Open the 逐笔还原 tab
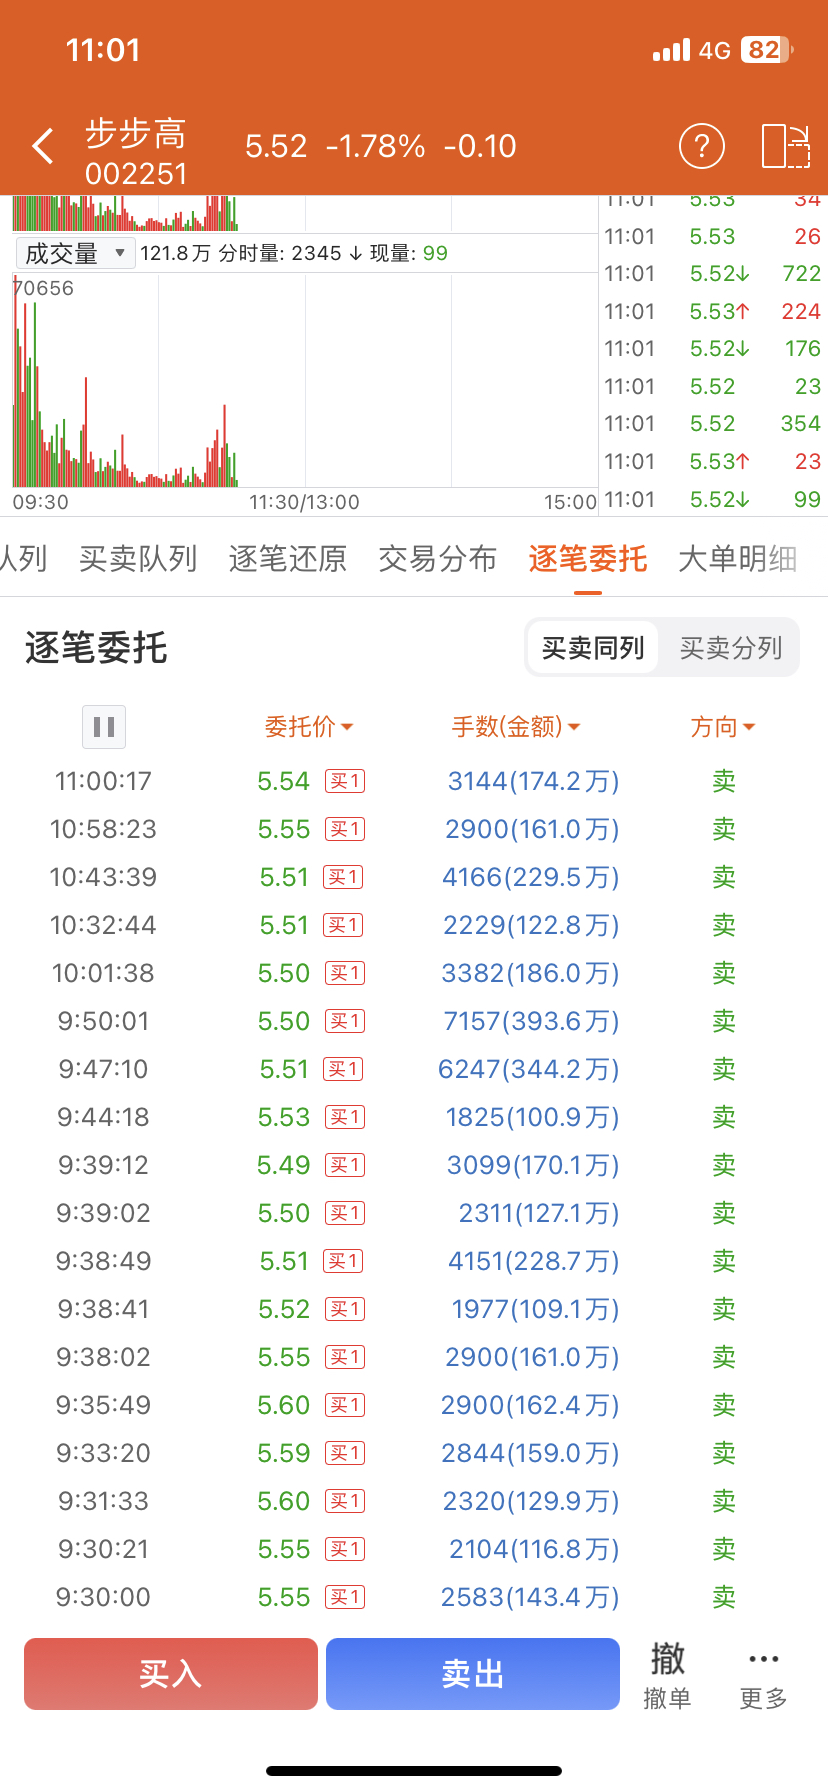828x1792 pixels. pyautogui.click(x=288, y=558)
